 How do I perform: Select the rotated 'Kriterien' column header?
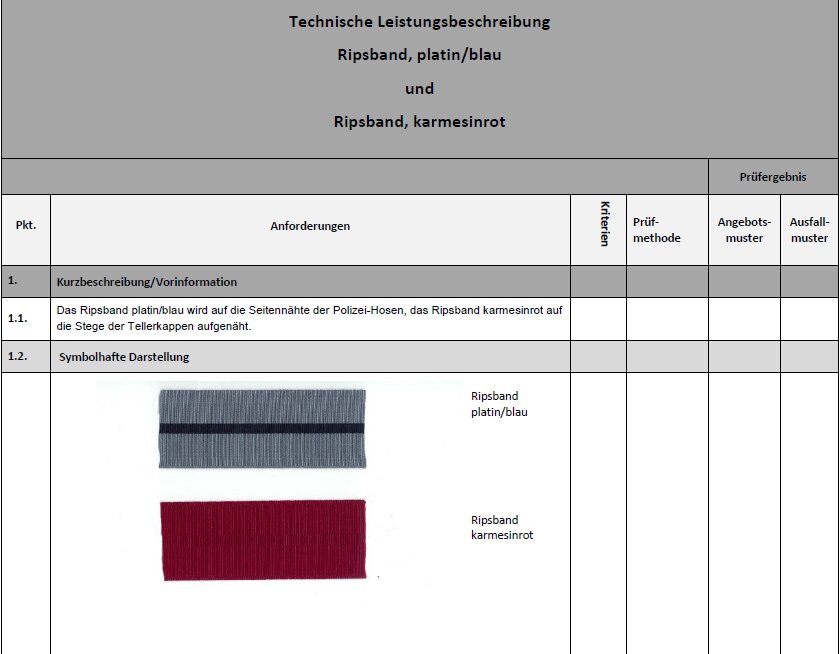(x=605, y=225)
